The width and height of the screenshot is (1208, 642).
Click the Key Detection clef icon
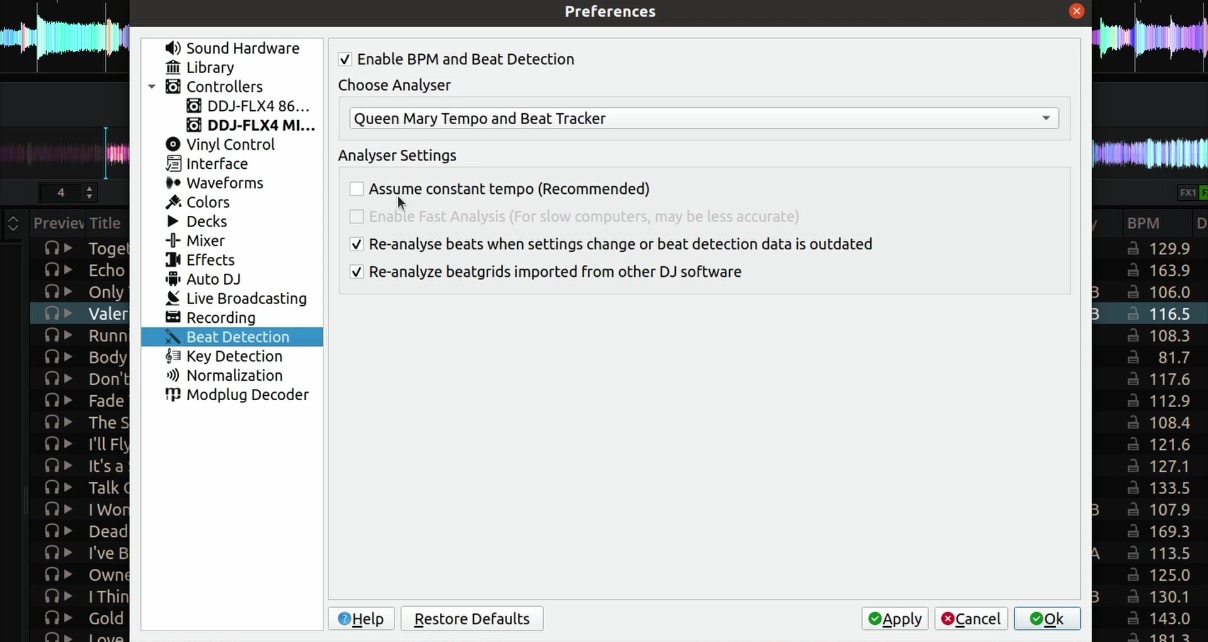[173, 356]
